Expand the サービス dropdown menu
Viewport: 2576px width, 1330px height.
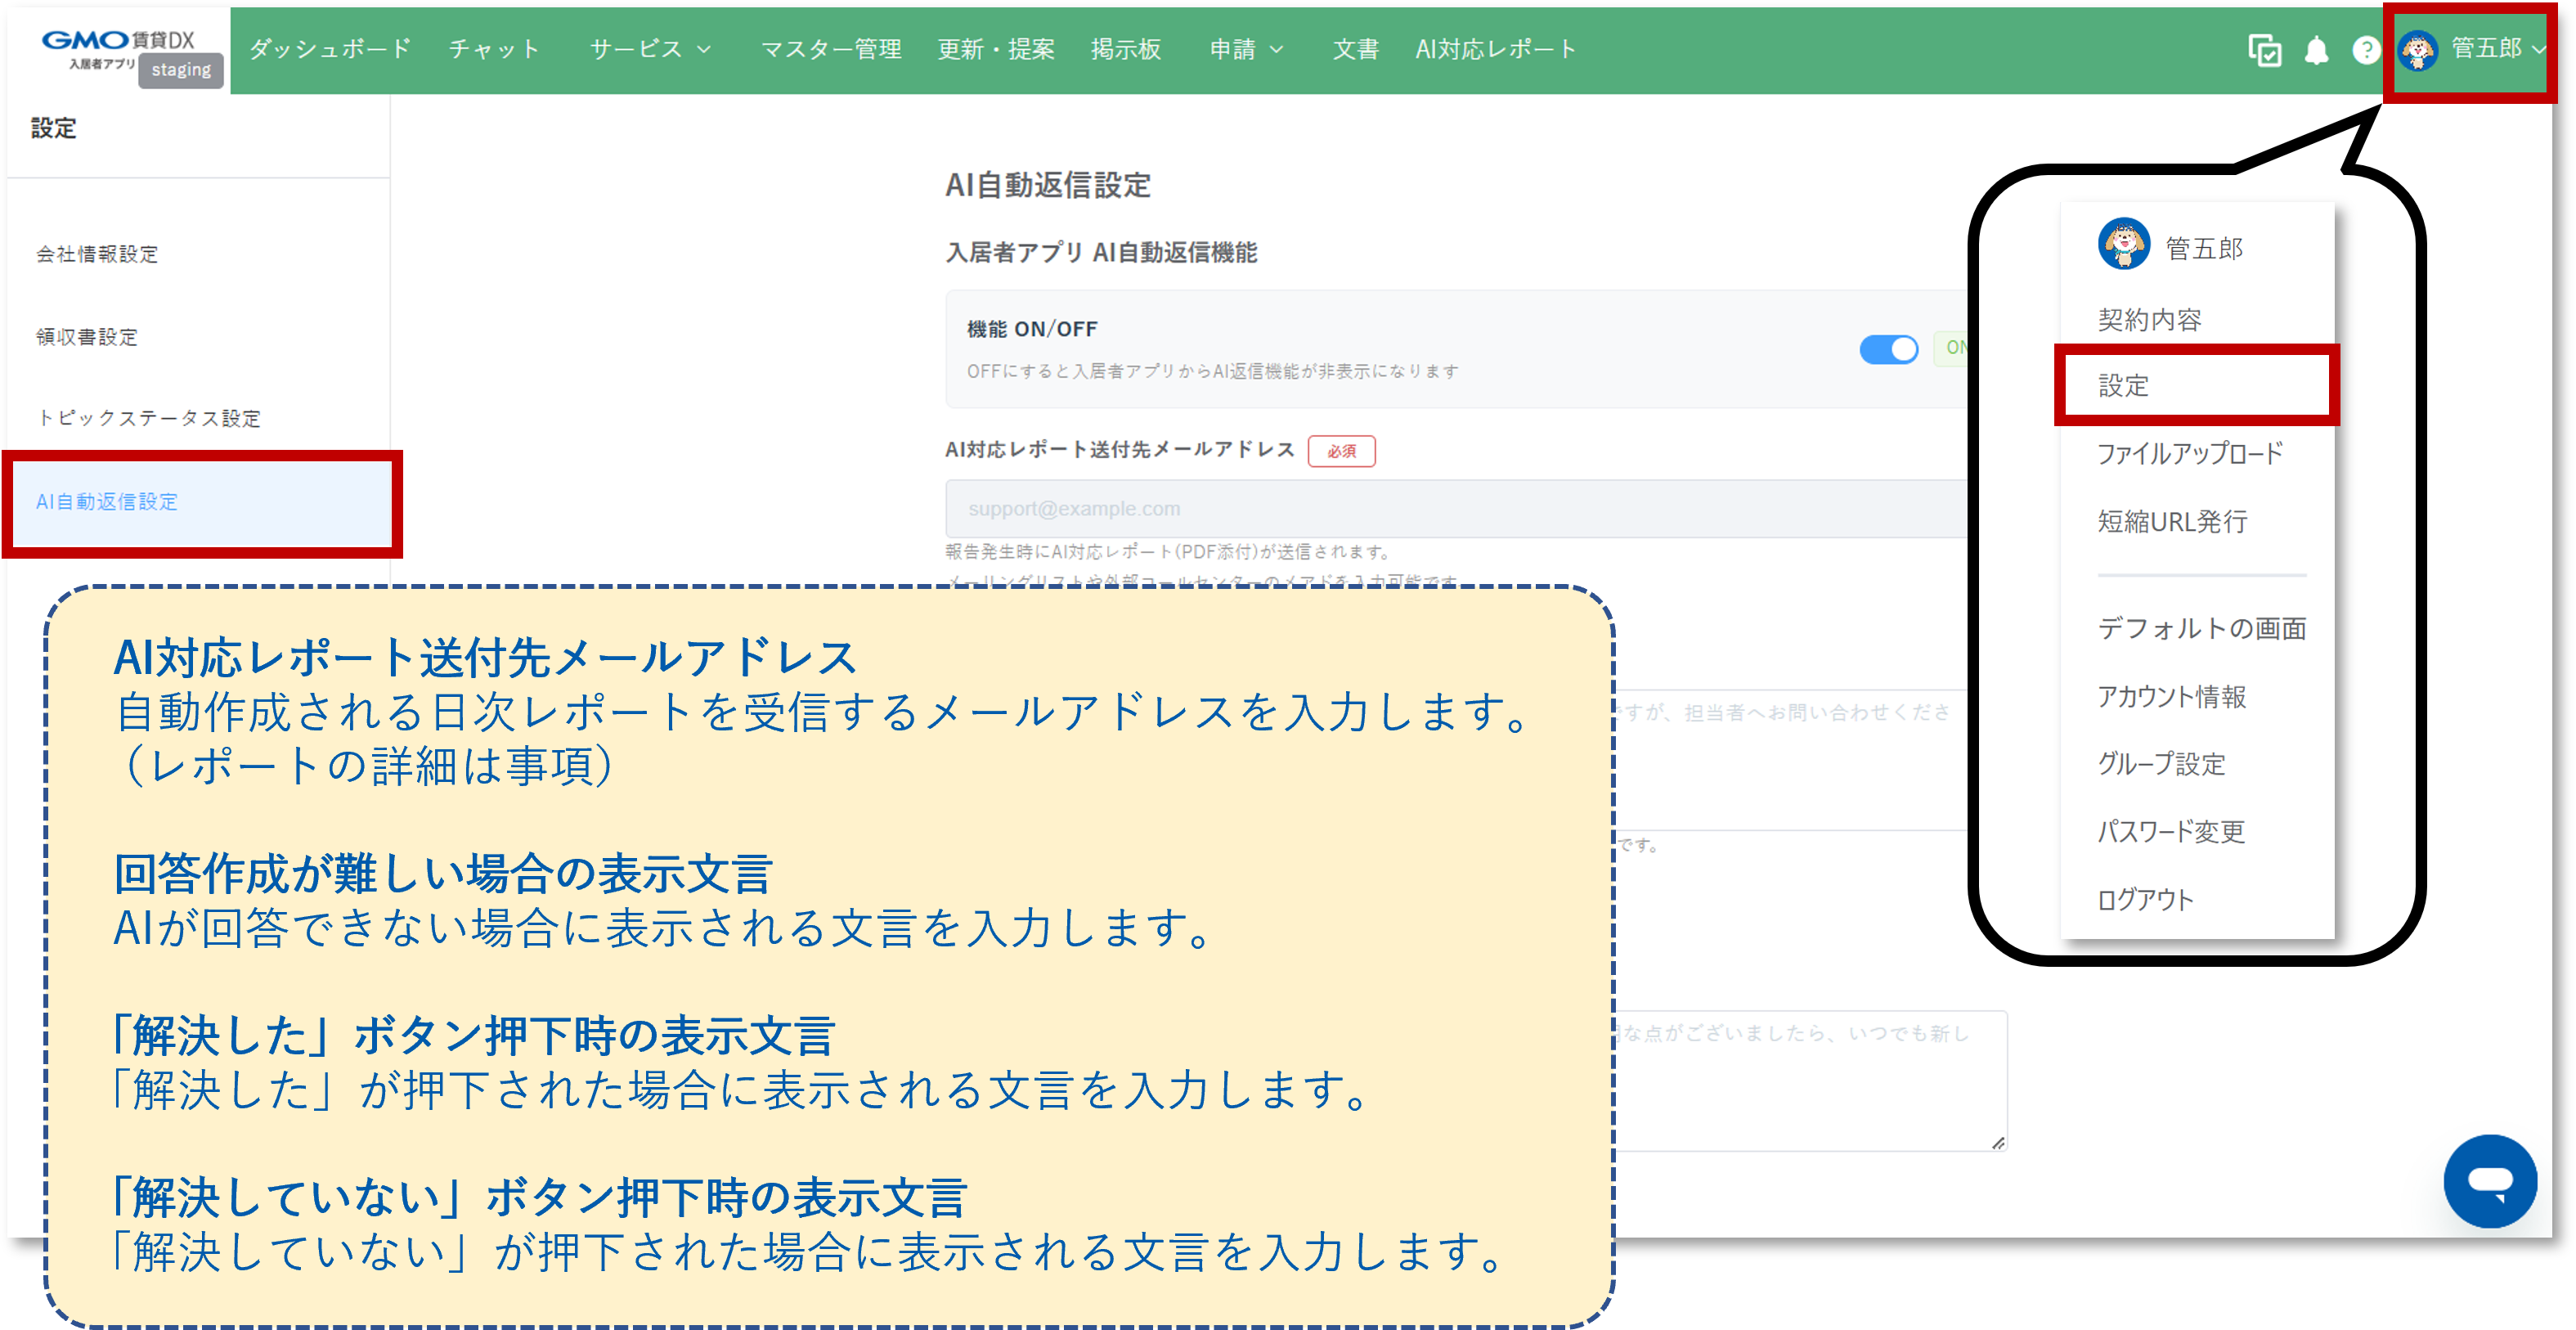(650, 49)
